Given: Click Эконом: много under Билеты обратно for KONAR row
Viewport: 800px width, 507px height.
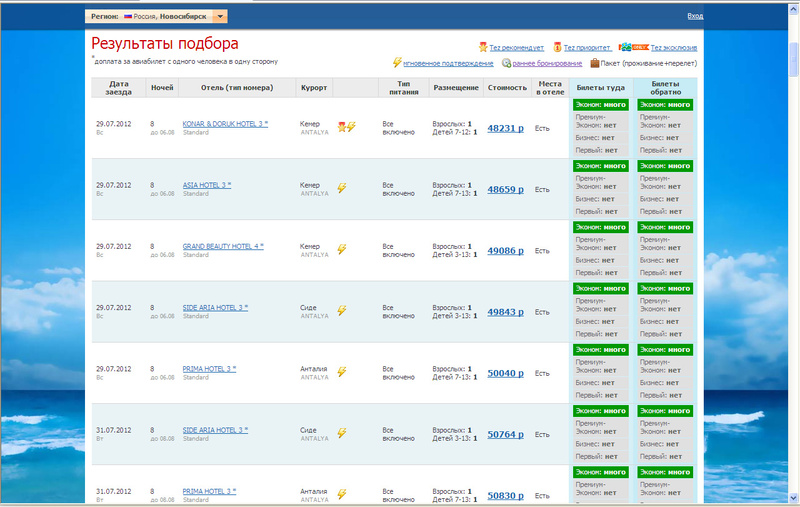Looking at the screenshot, I should pyautogui.click(x=665, y=105).
